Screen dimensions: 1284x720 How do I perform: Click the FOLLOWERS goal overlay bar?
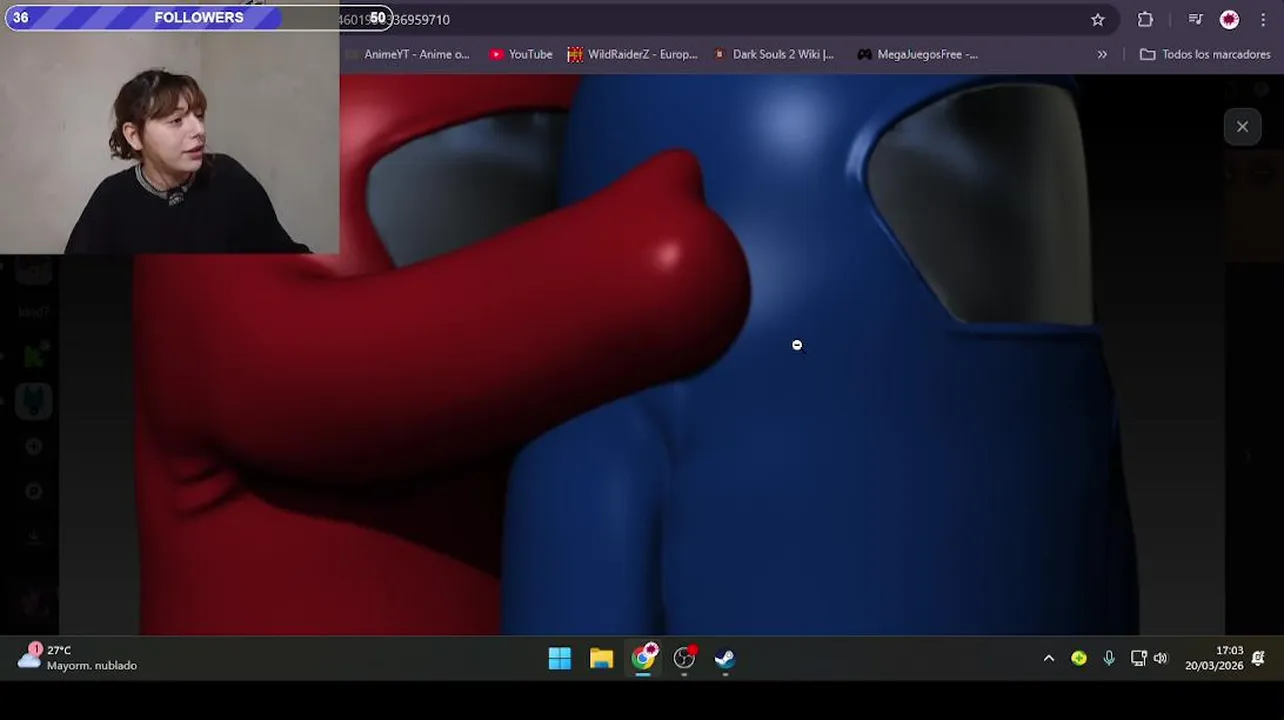pyautogui.click(x=199, y=18)
